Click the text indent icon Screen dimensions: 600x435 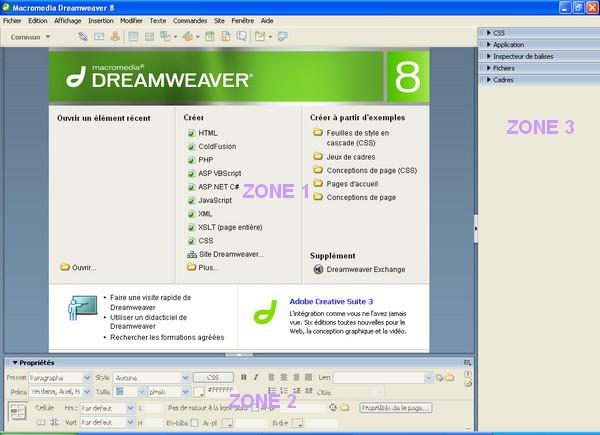309,391
